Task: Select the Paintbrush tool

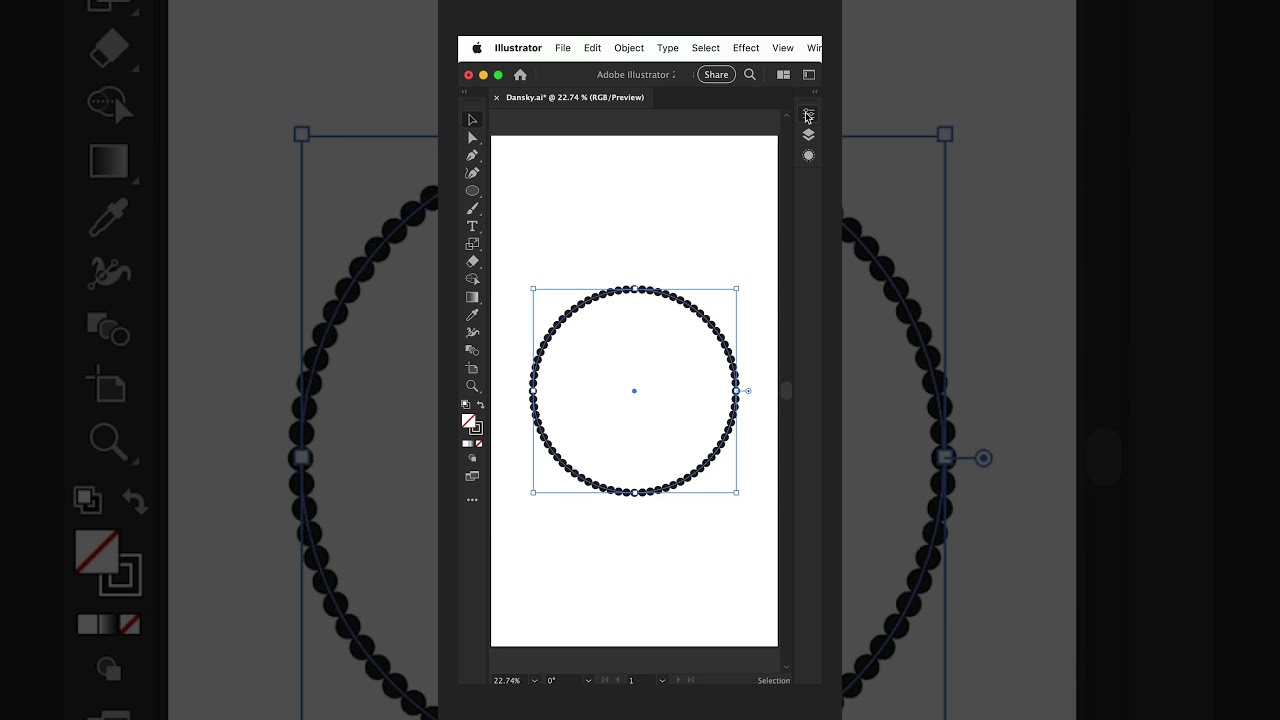Action: [472, 209]
